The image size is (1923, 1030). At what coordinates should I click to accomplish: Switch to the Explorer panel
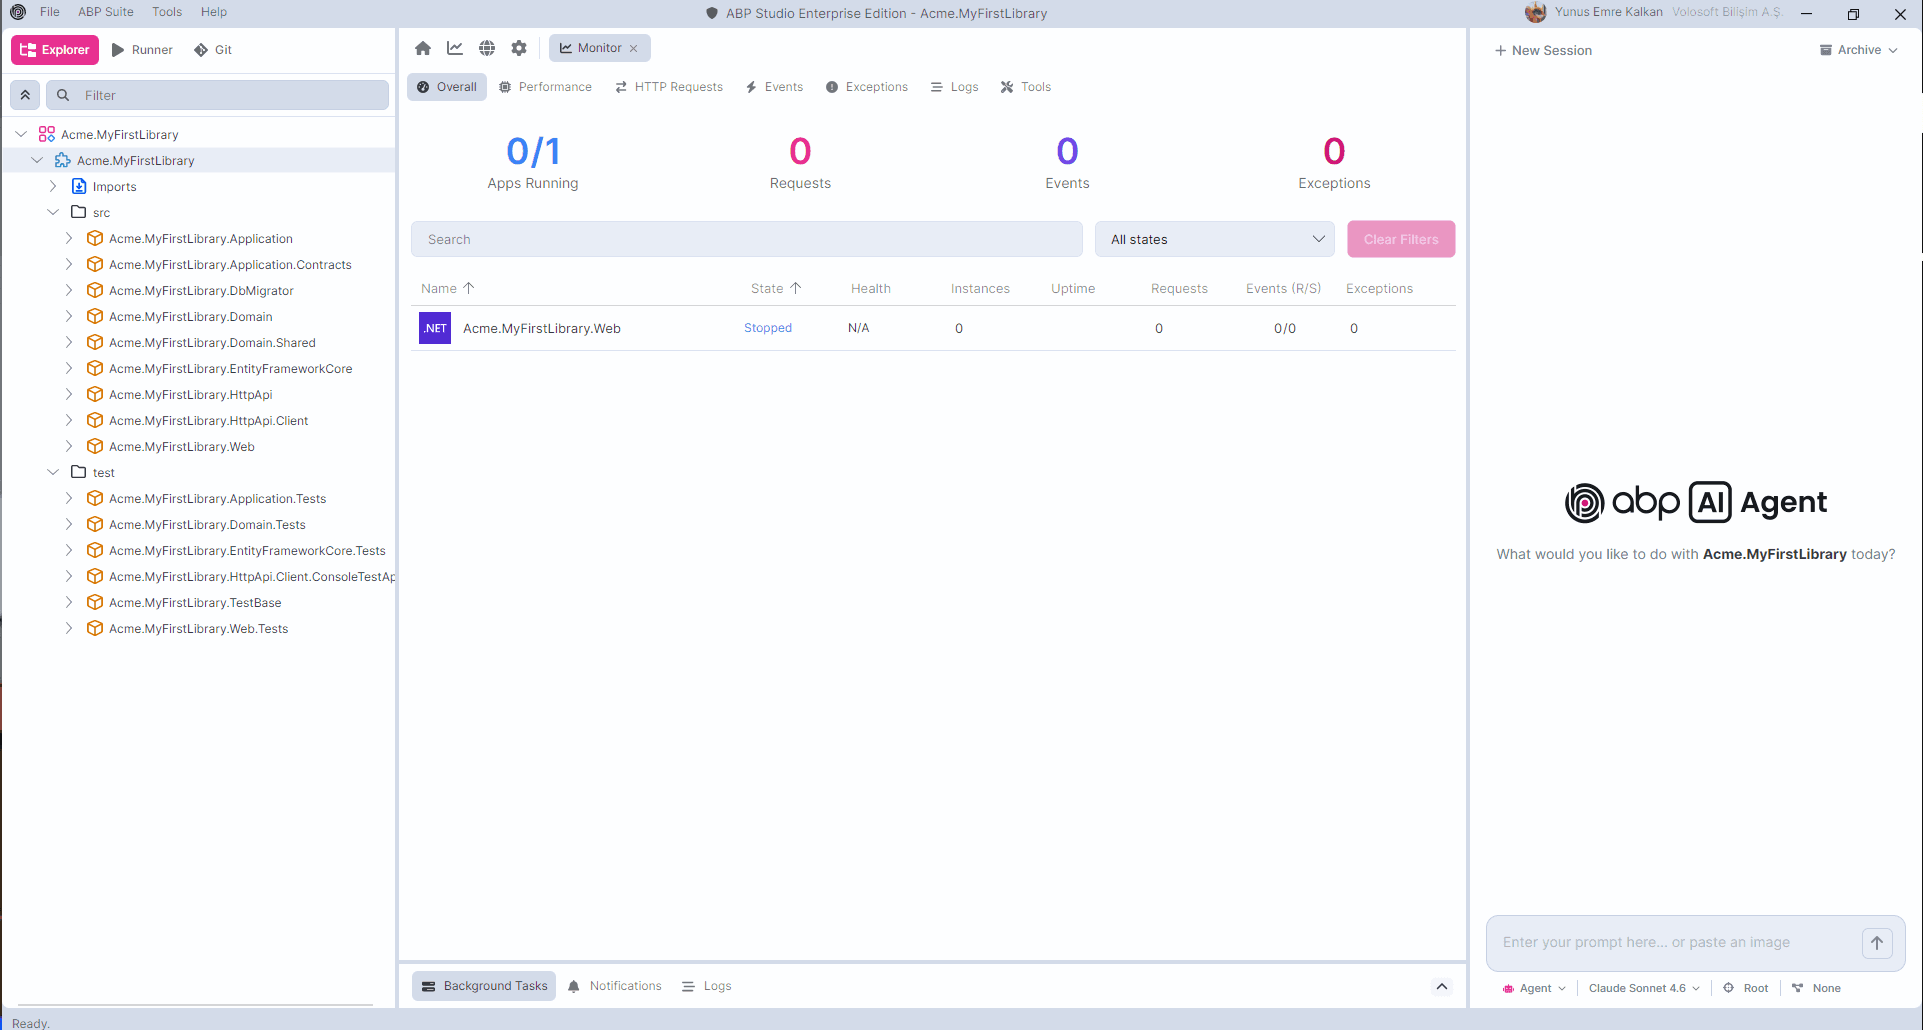pyautogui.click(x=55, y=50)
